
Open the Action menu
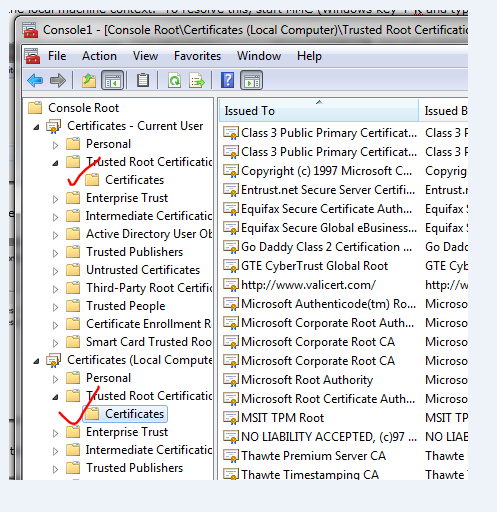tap(99, 56)
